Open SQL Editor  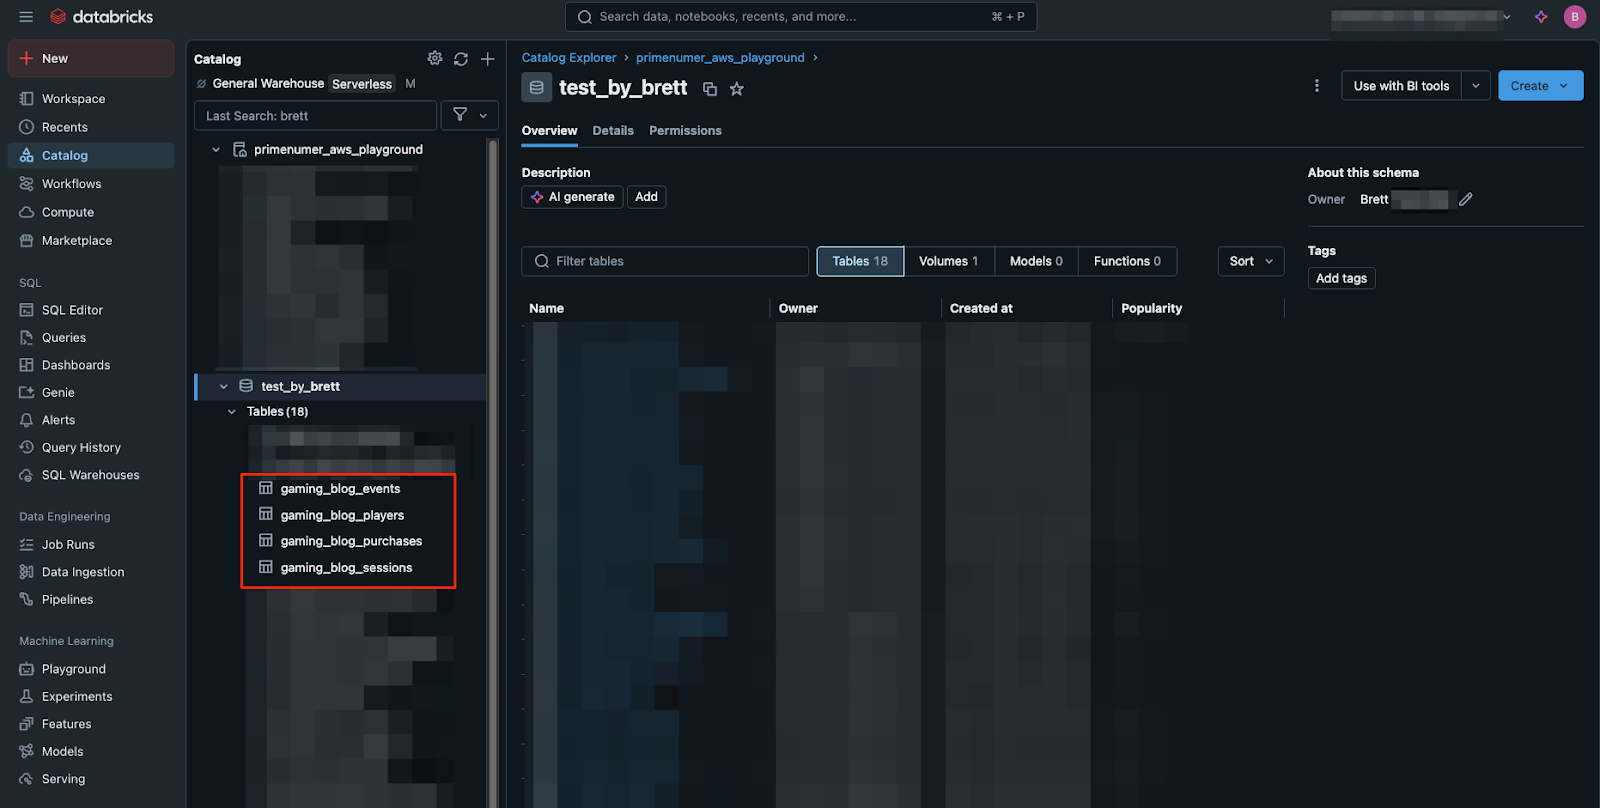(x=91, y=310)
